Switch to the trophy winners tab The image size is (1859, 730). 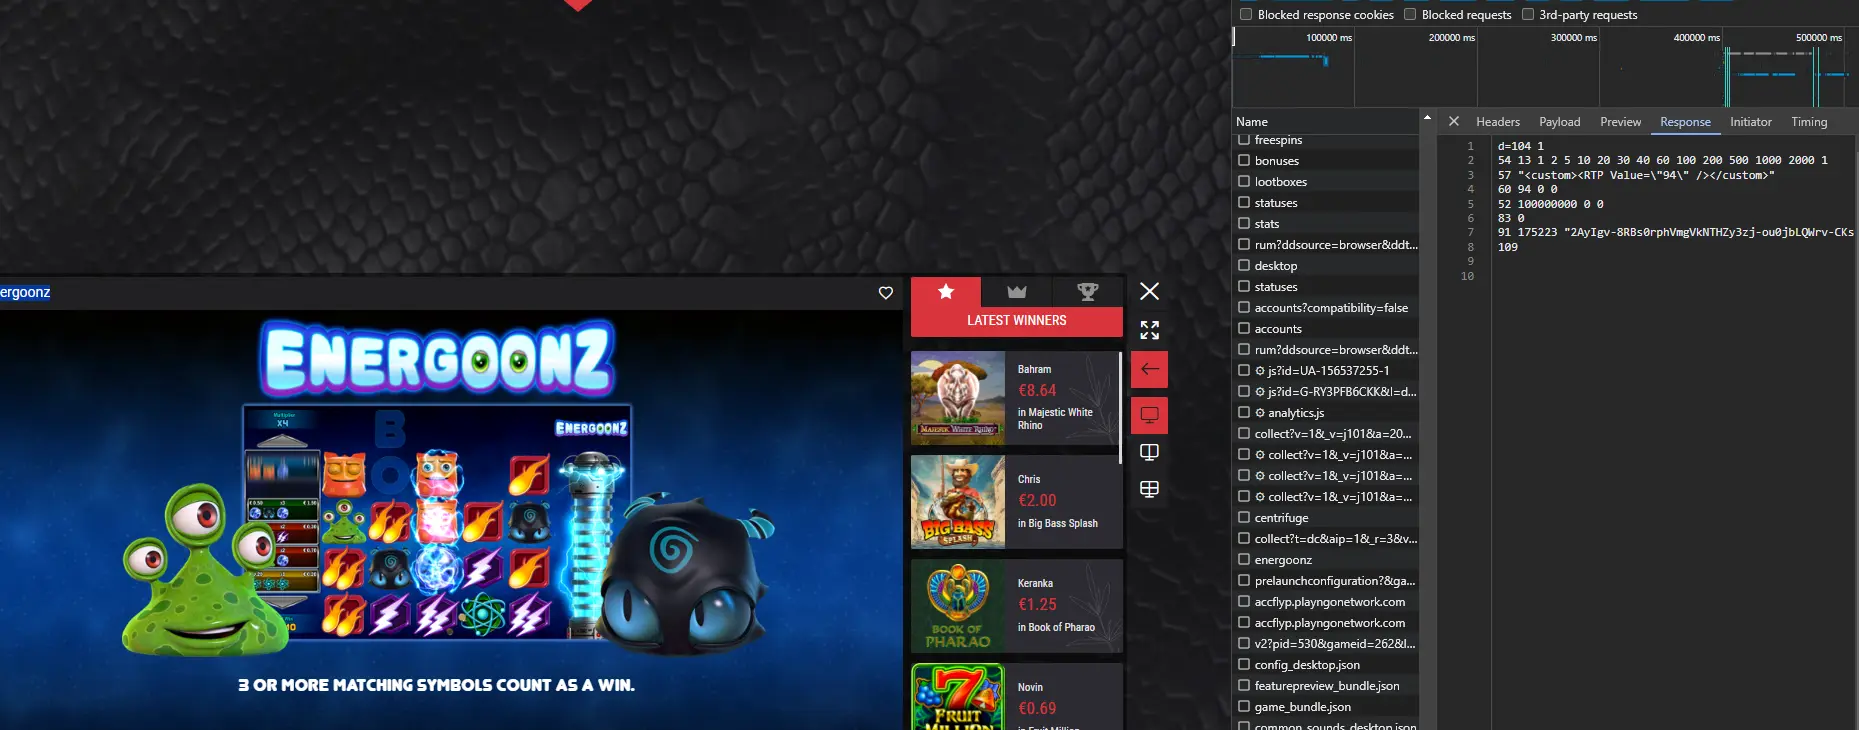click(1087, 292)
